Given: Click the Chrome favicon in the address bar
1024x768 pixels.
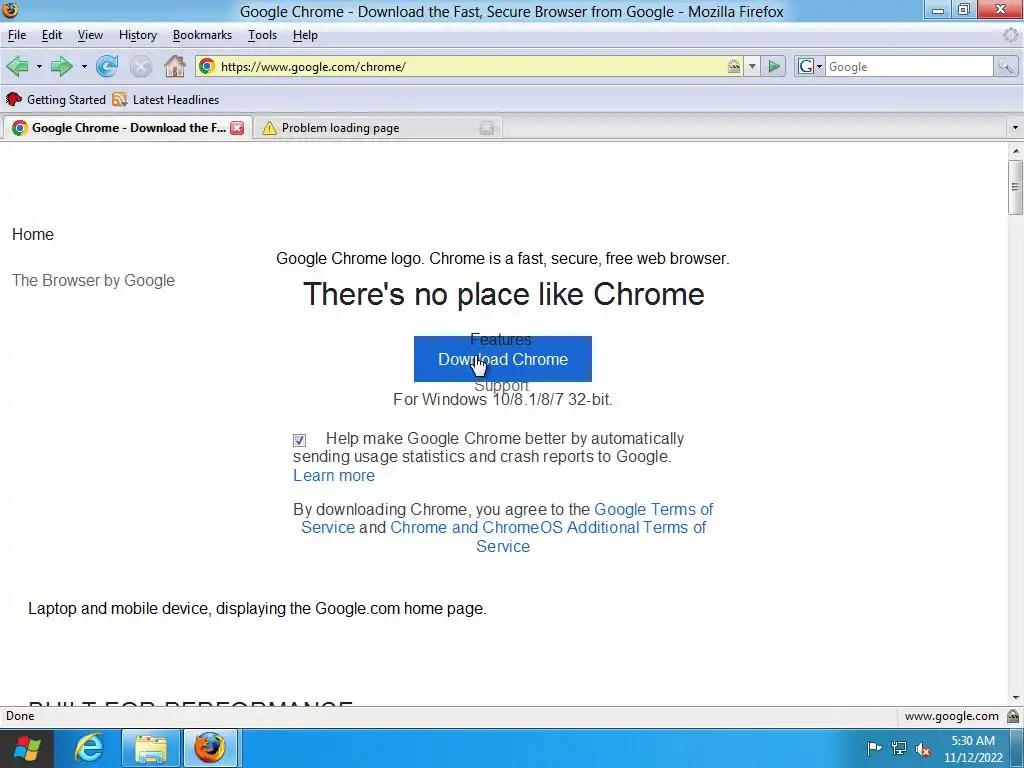Looking at the screenshot, I should tap(207, 66).
